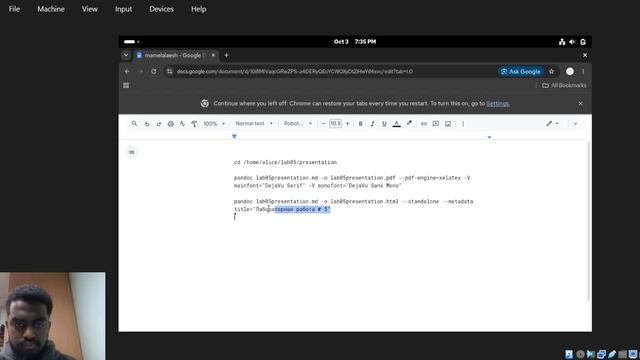640x360 pixels.
Task: Open the Roboto font family dropdown
Action: point(298,124)
